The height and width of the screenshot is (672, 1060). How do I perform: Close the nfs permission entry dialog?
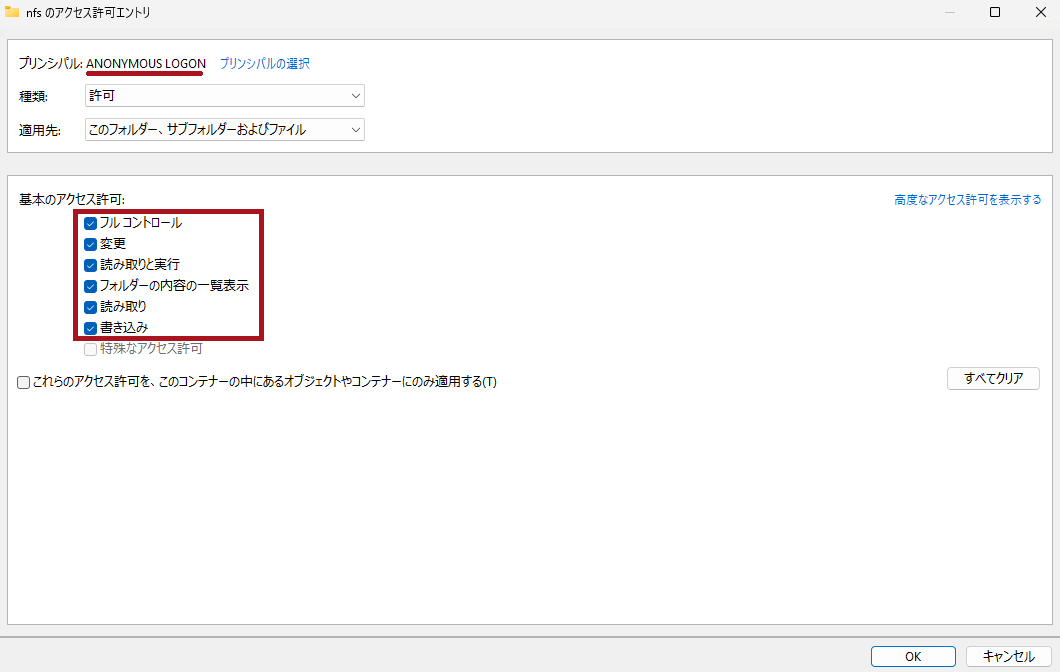point(1041,12)
